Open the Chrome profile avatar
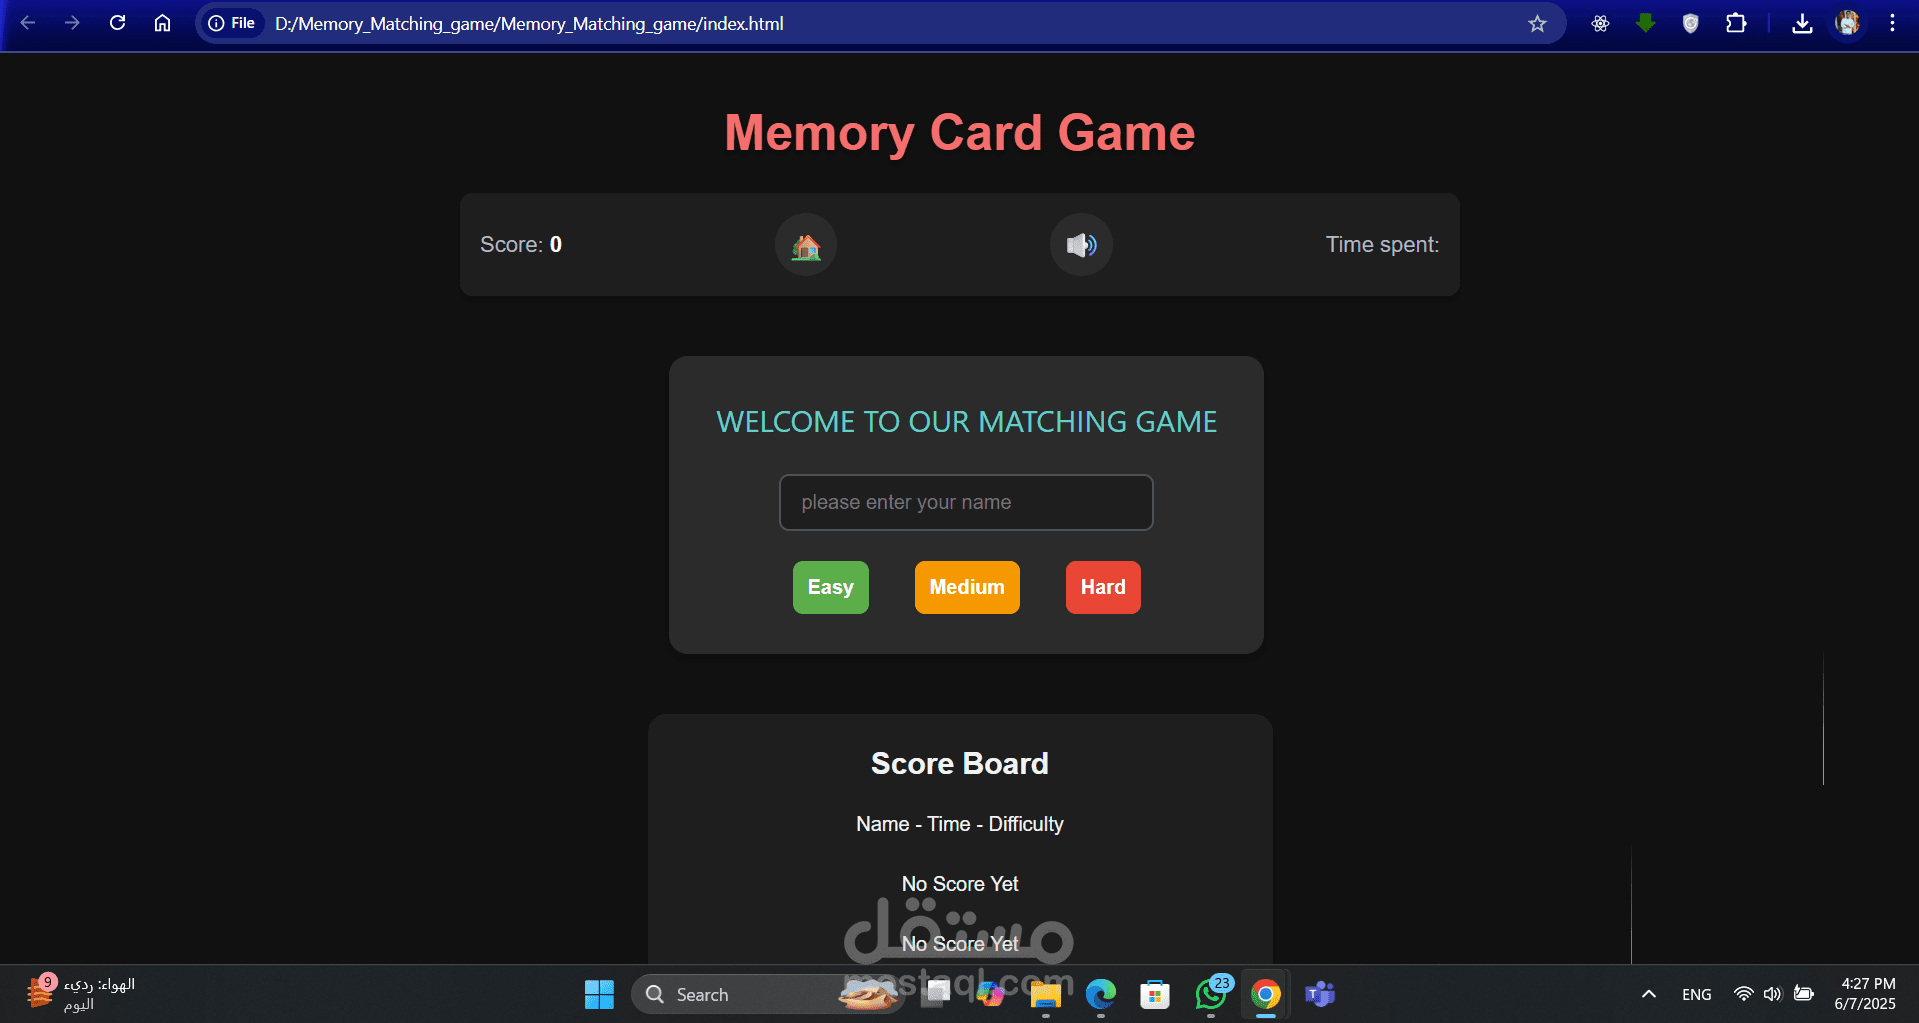This screenshot has height=1023, width=1919. (x=1847, y=23)
